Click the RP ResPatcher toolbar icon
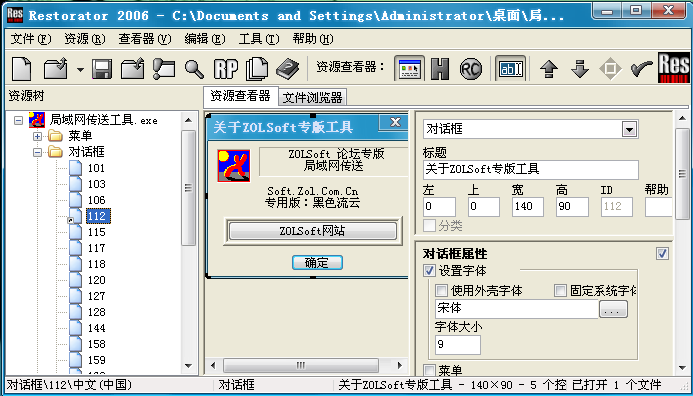693x396 pixels. click(x=225, y=69)
